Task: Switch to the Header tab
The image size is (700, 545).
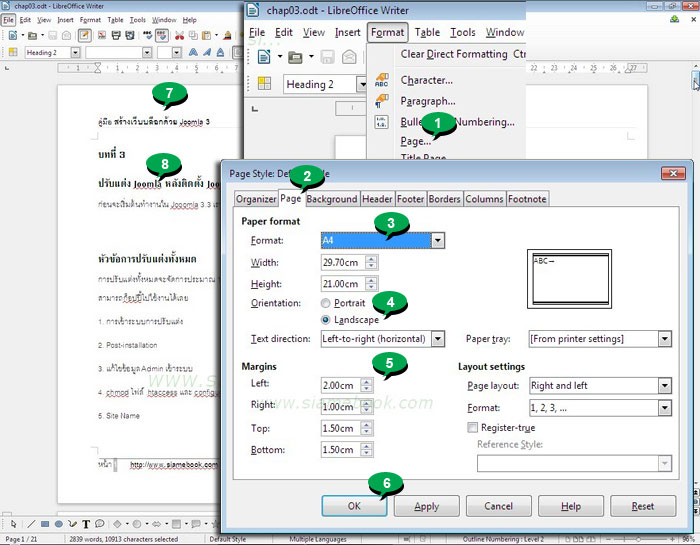Action: [x=377, y=199]
